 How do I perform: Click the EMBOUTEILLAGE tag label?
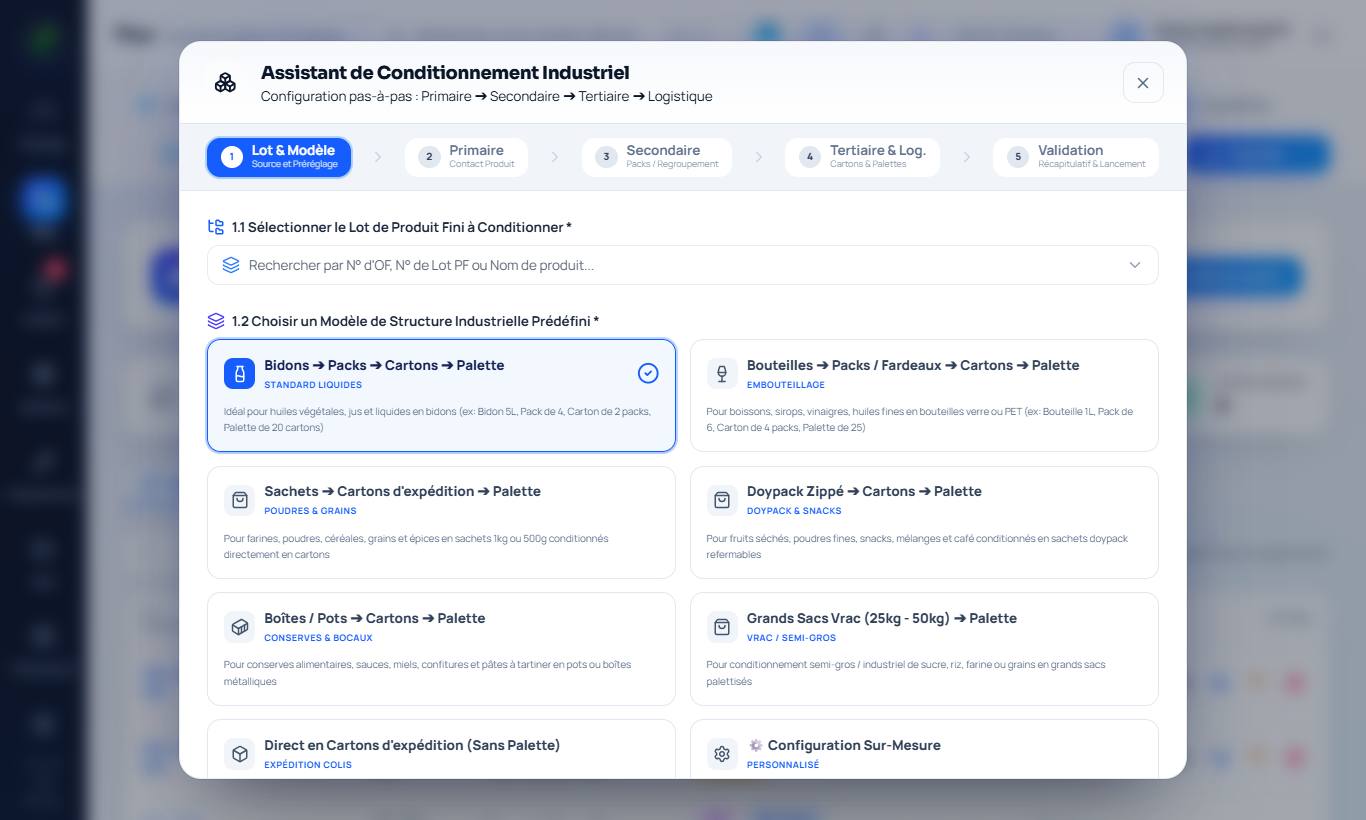(786, 385)
